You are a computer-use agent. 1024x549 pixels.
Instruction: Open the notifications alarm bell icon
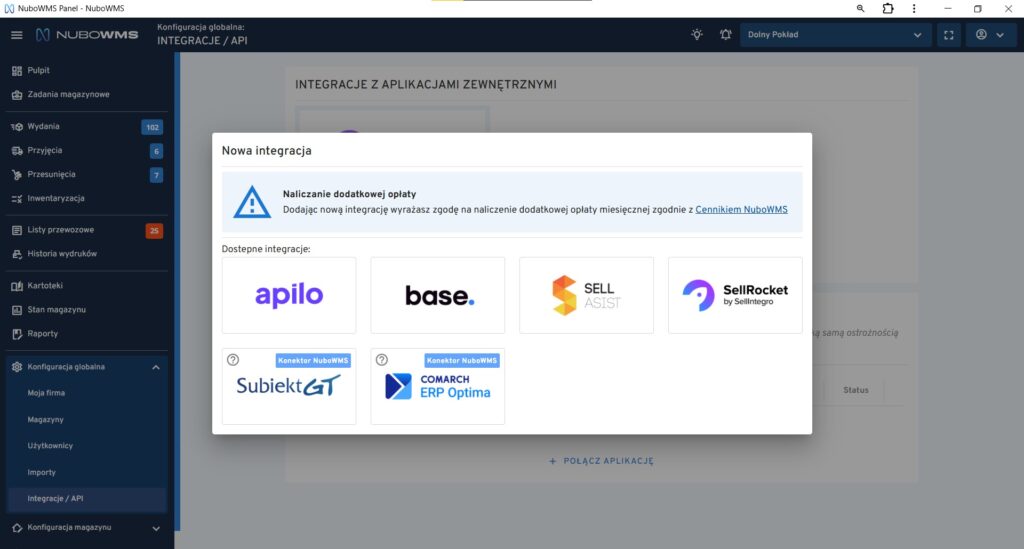725,35
